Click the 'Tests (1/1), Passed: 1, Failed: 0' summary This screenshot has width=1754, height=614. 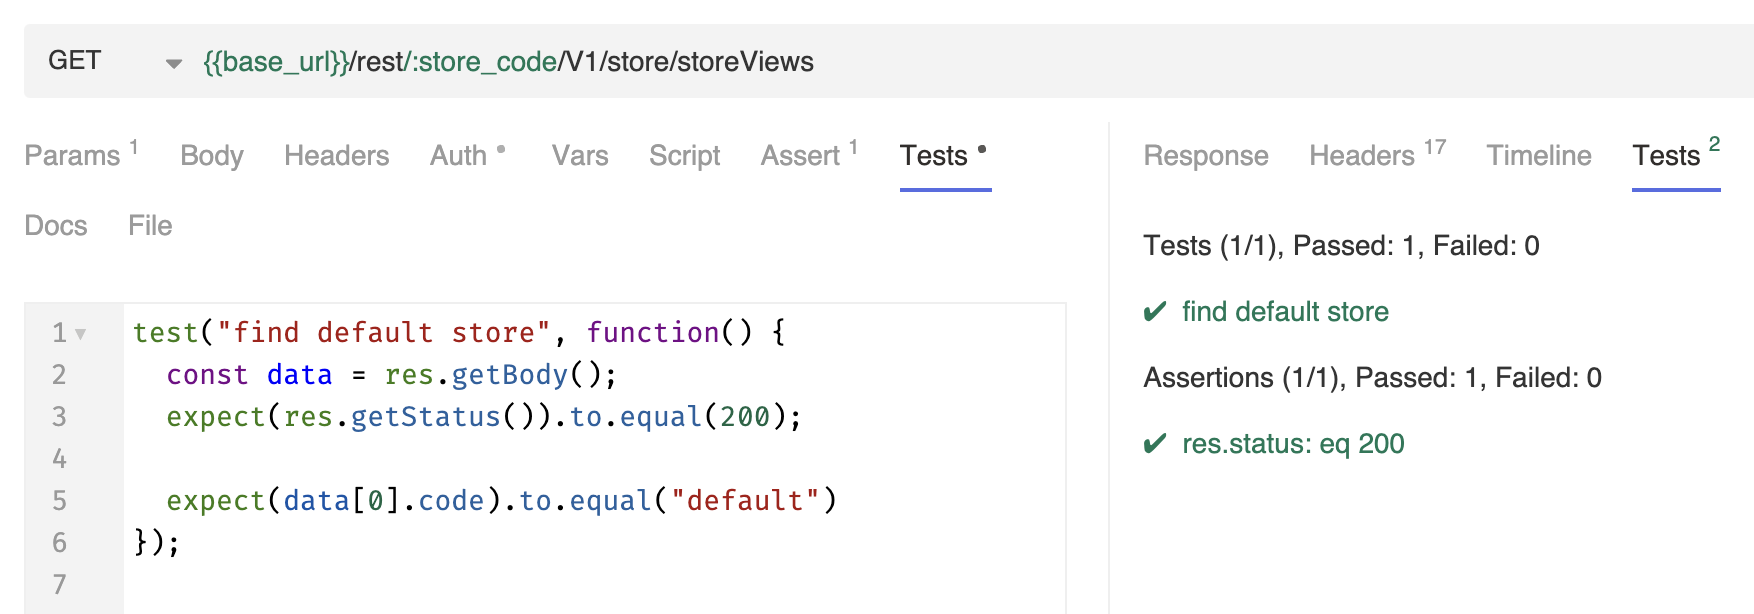(x=1341, y=246)
